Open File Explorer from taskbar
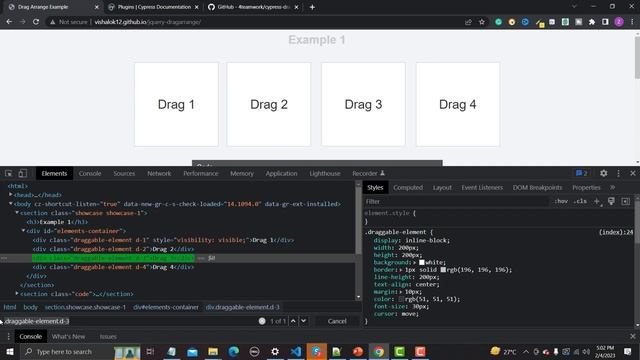640x360 pixels. pyautogui.click(x=213, y=352)
